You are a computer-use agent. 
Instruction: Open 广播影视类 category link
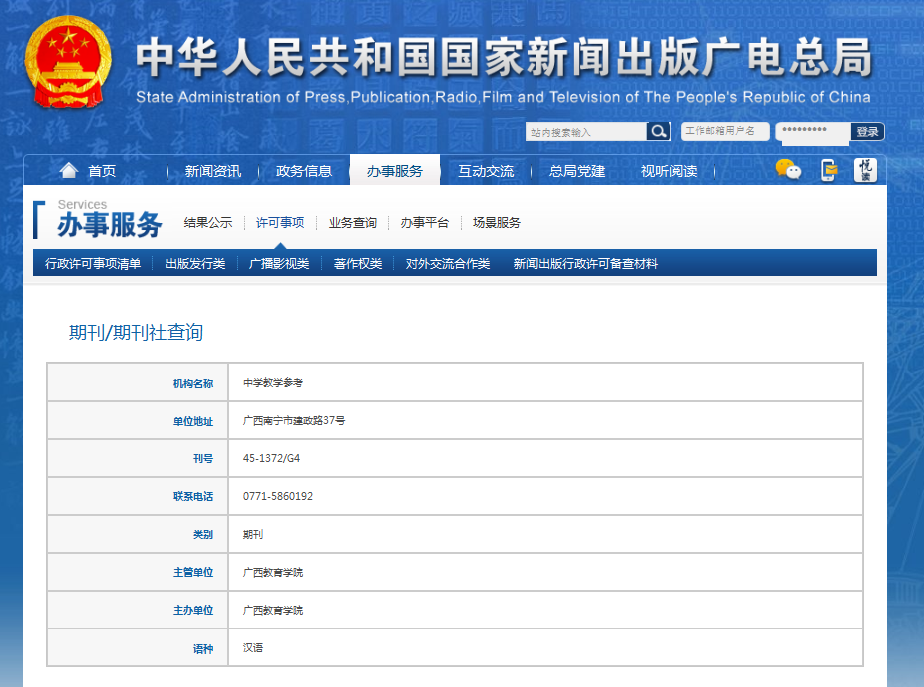coord(279,263)
